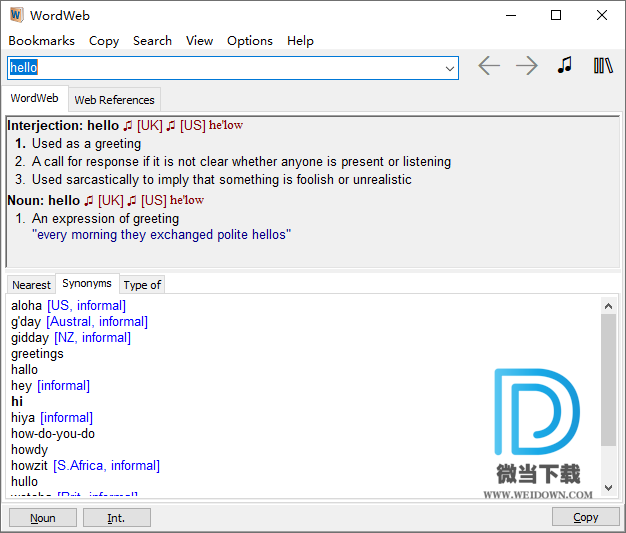
Task: Click definition 'A call for response' line
Action: 241,162
